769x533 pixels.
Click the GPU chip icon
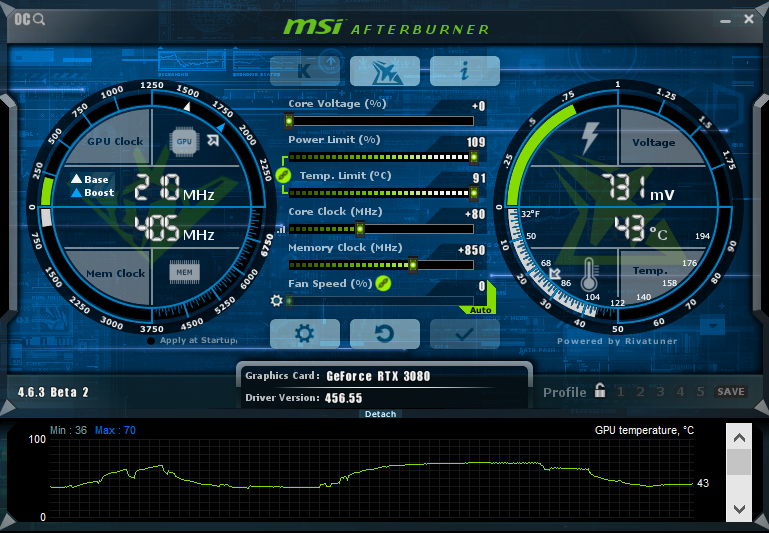click(x=184, y=142)
